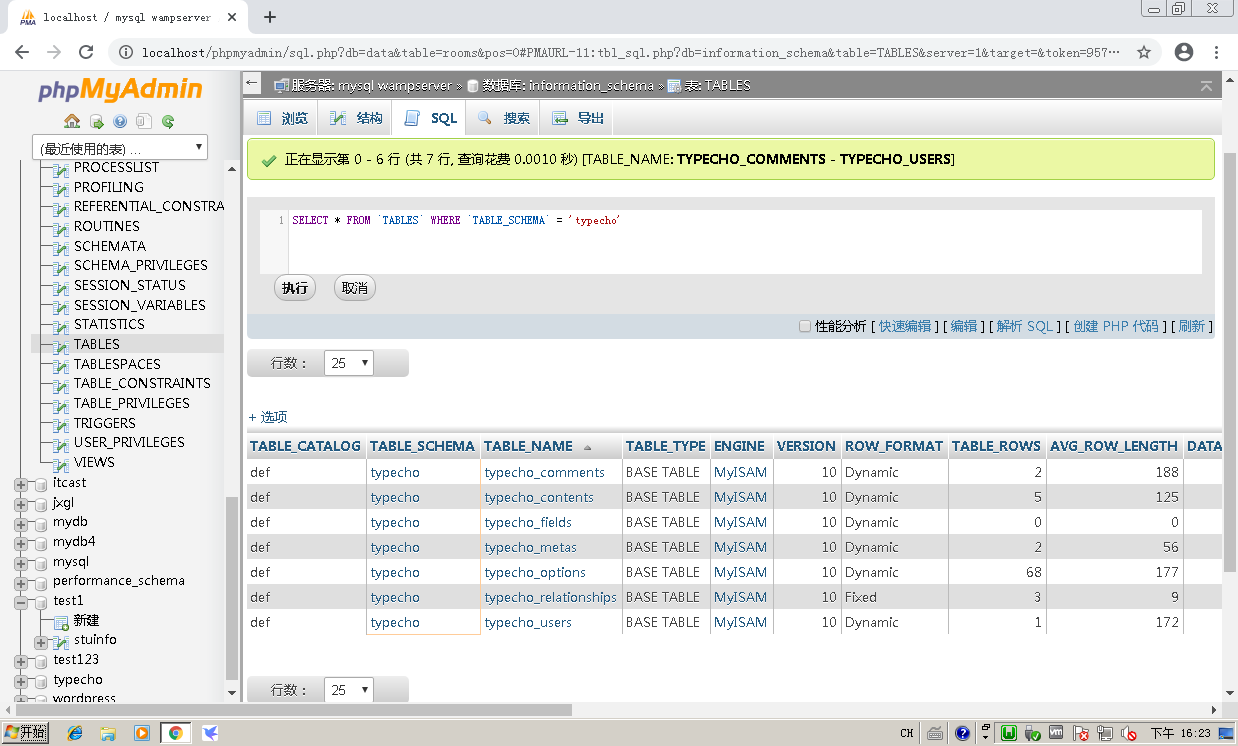The height and width of the screenshot is (746, 1238).
Task: Open a new browser tab
Action: tap(269, 17)
